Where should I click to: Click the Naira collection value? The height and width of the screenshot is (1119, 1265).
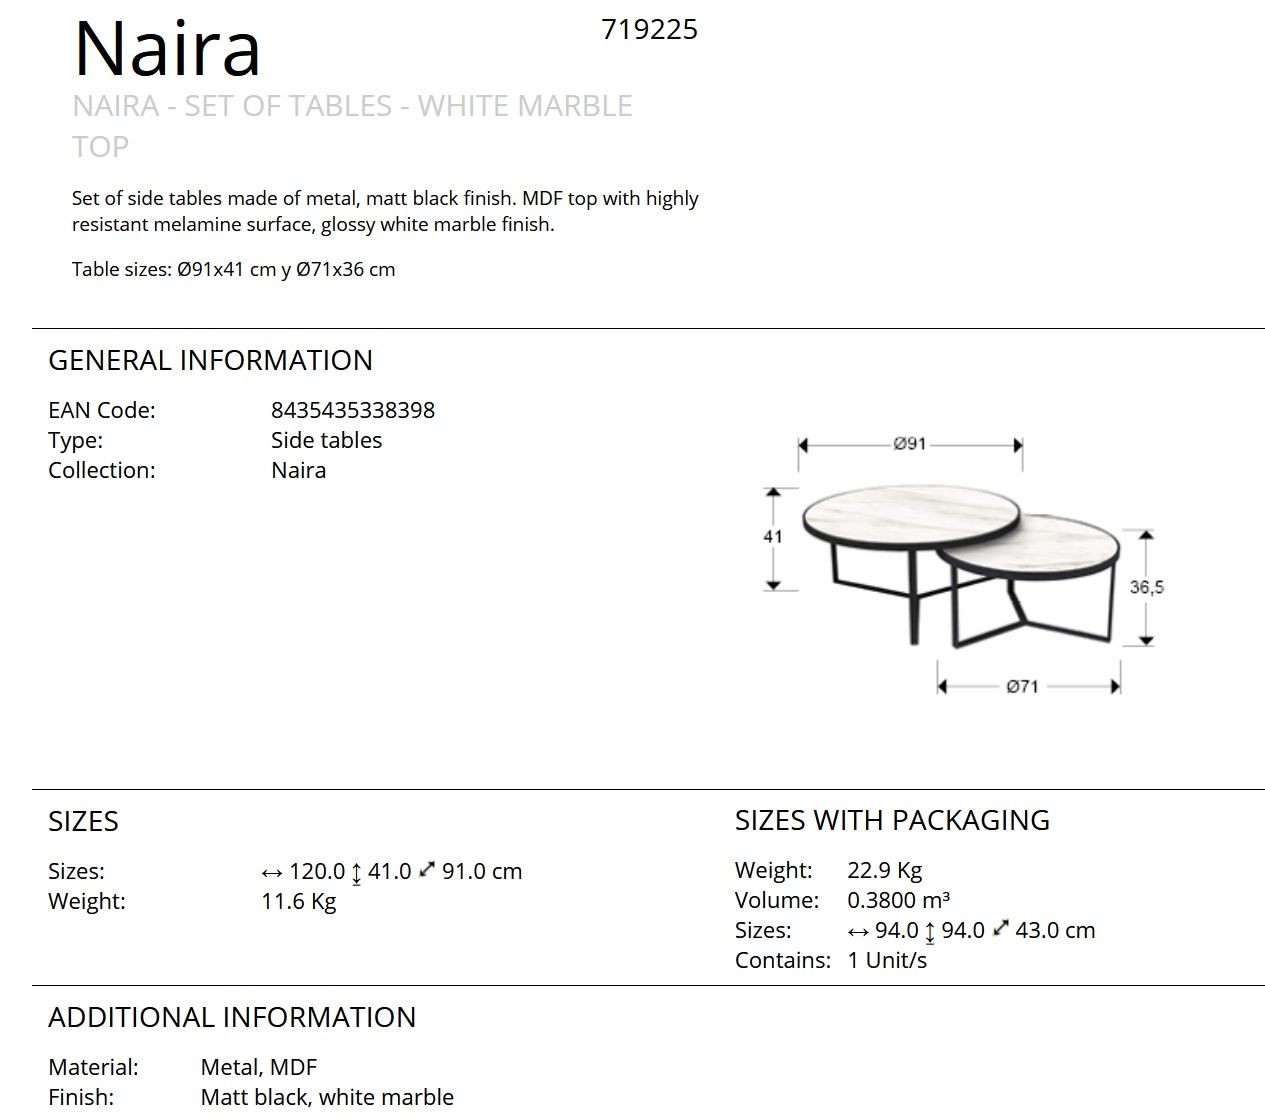298,470
